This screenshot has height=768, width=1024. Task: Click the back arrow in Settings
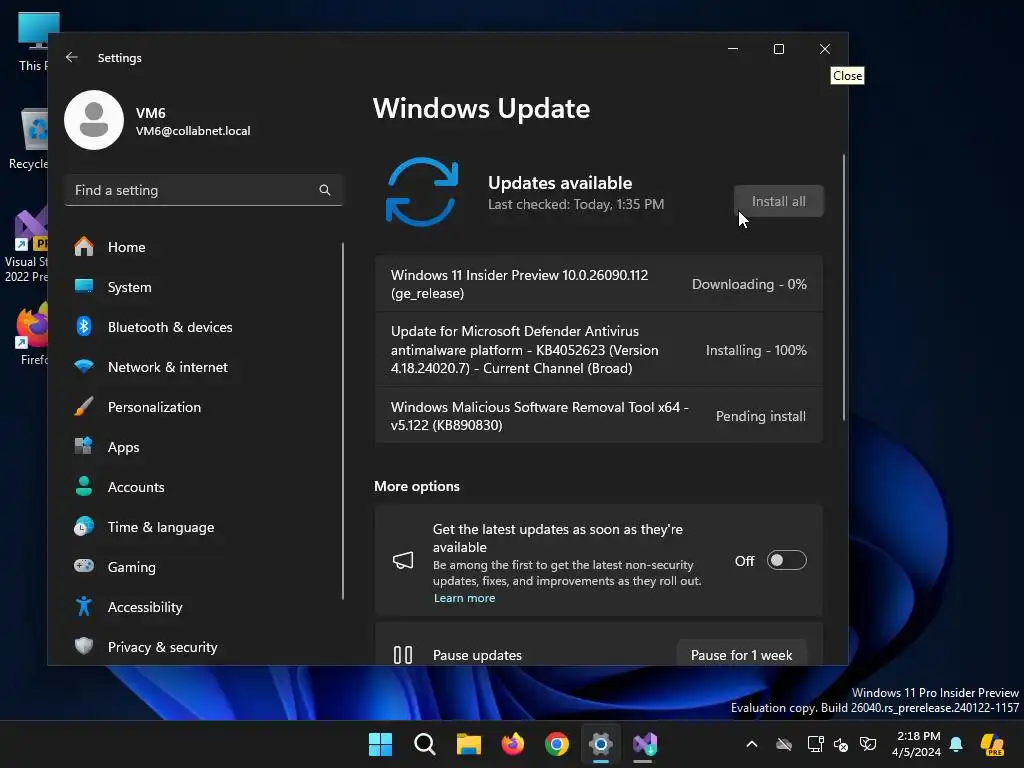[72, 57]
